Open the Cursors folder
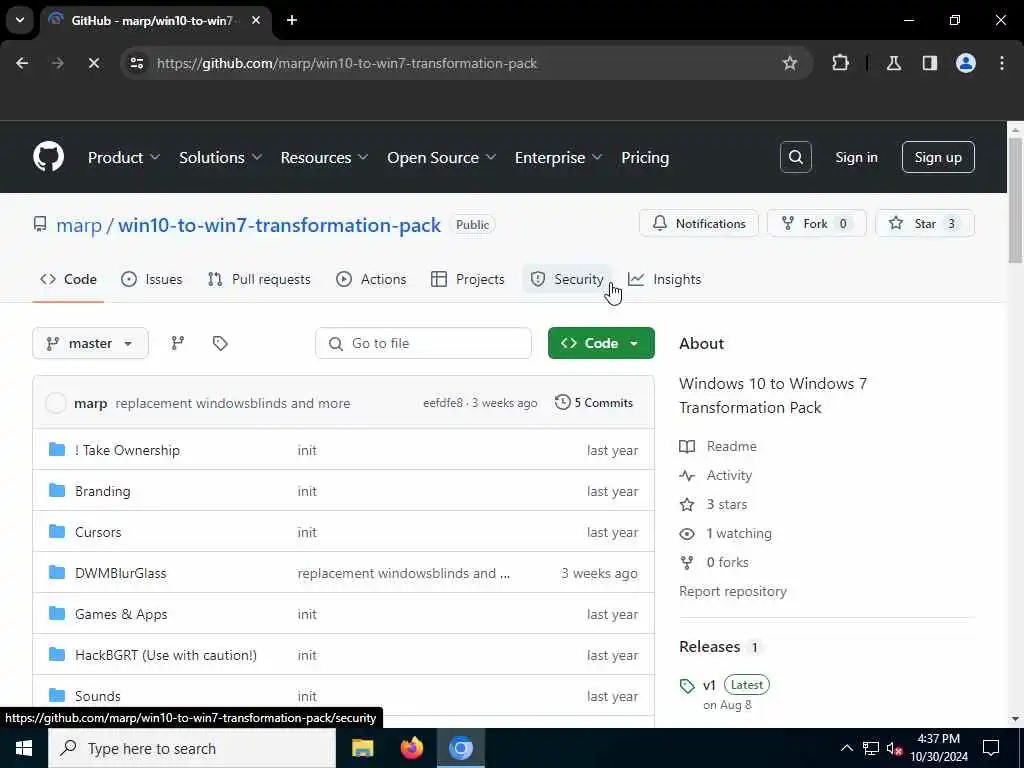 (x=98, y=532)
